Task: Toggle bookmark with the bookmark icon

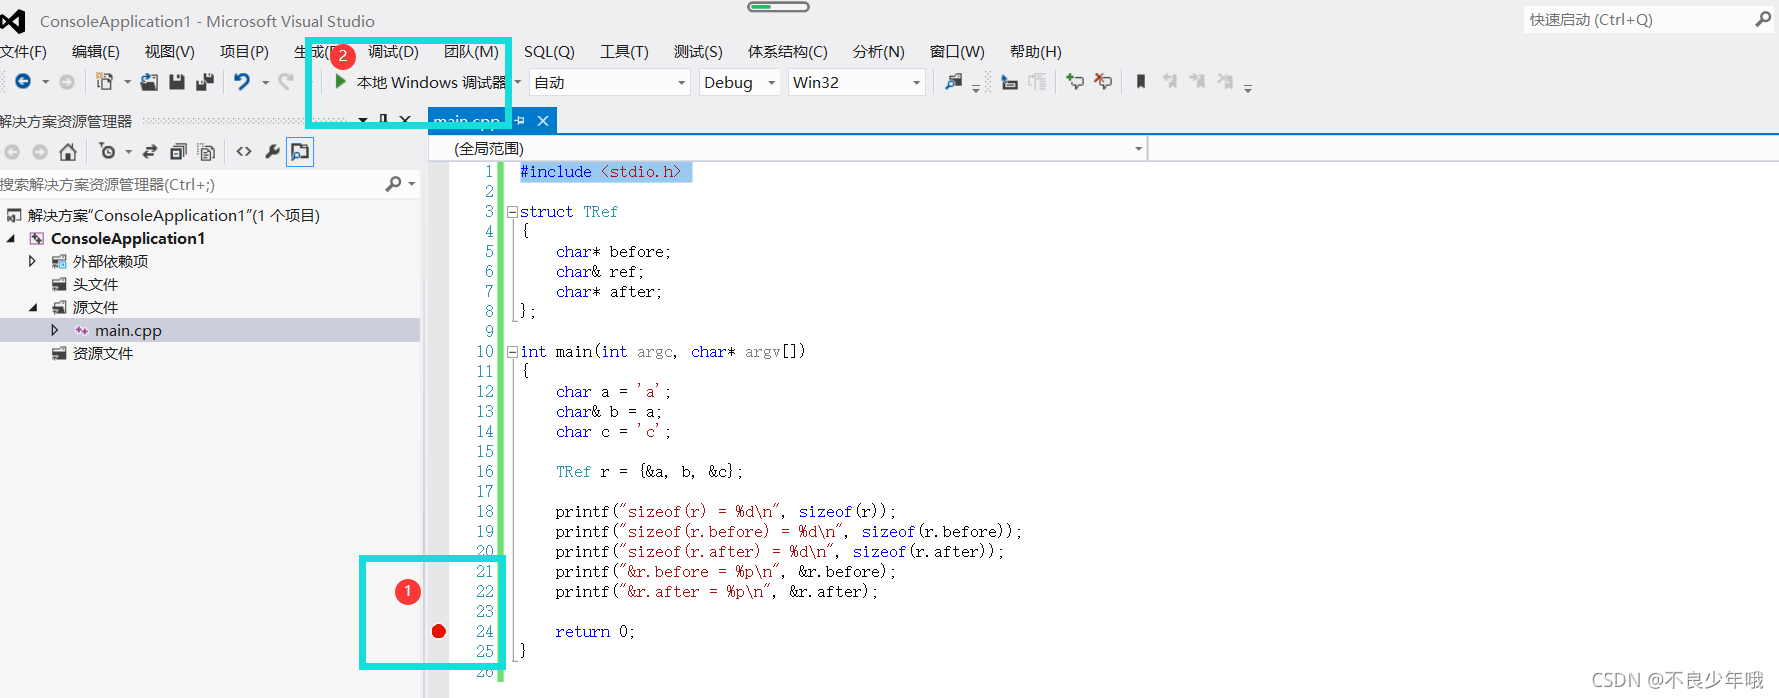Action: pos(1140,82)
